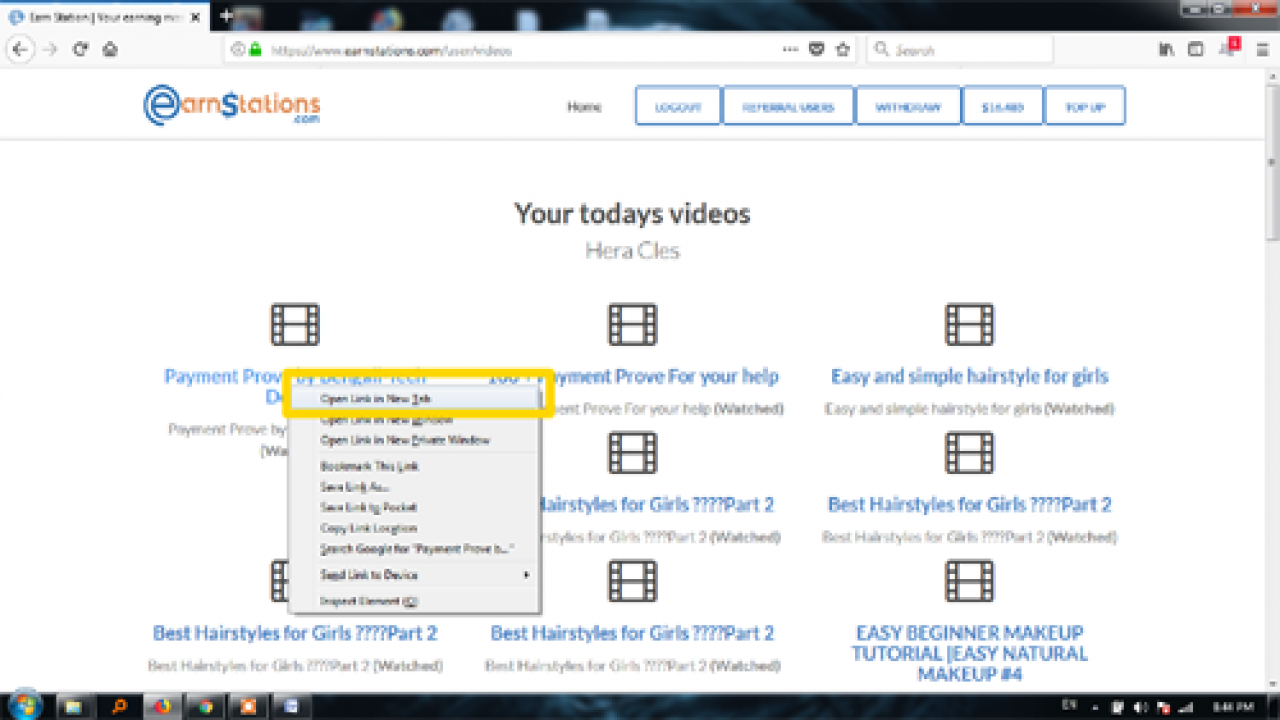Choose Inspect Element from the context menu
The image size is (1280, 720).
tap(368, 601)
